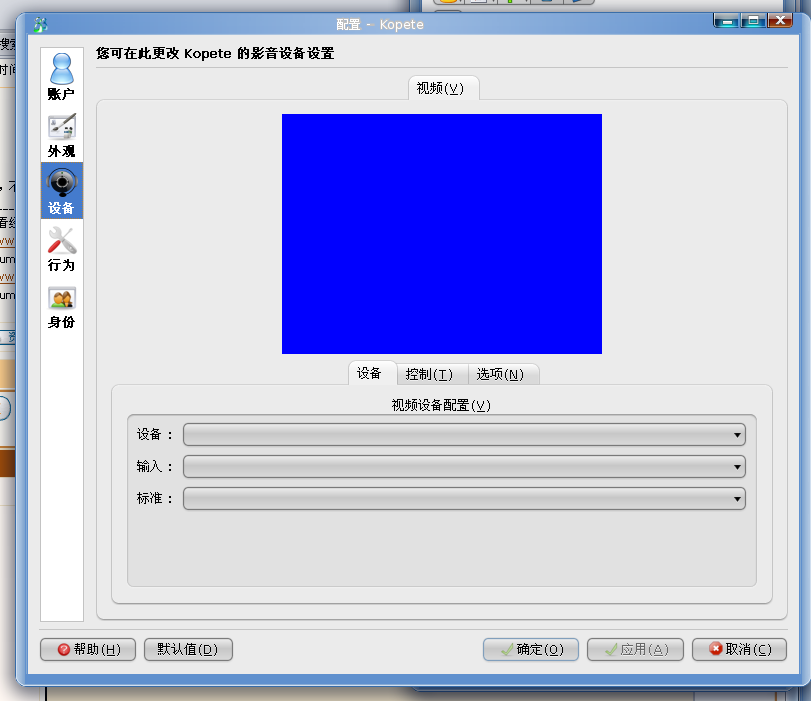
Task: Click the 帮助(H) help button
Action: point(88,649)
